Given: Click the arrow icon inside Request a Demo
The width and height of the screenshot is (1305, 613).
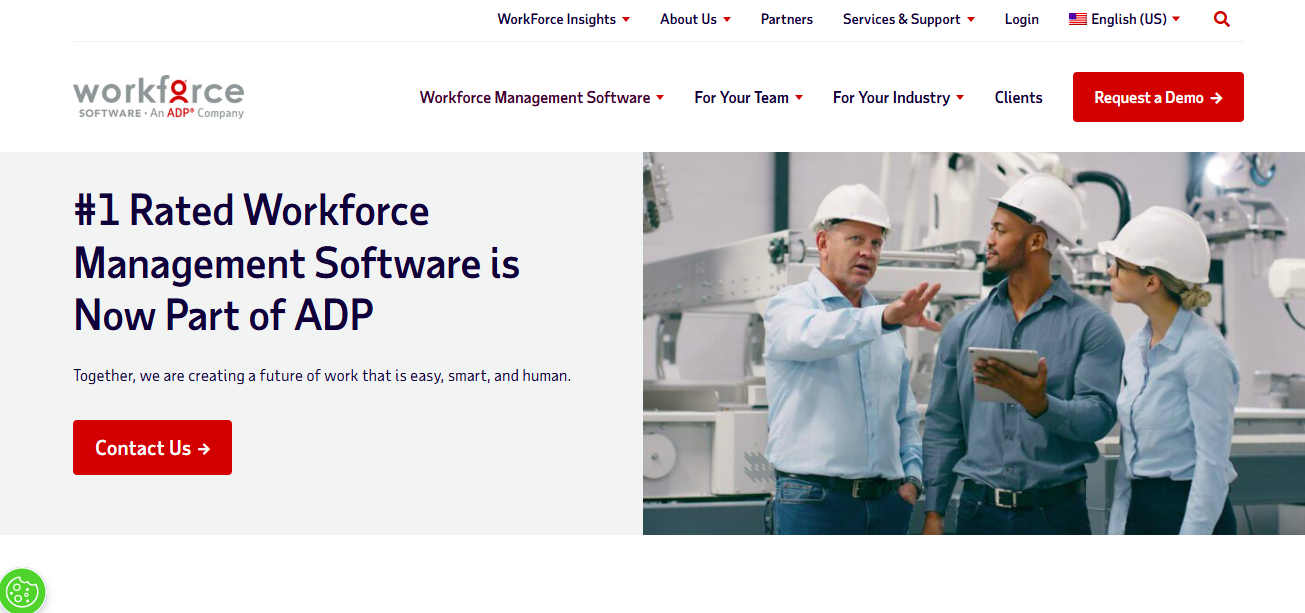Looking at the screenshot, I should [1216, 97].
